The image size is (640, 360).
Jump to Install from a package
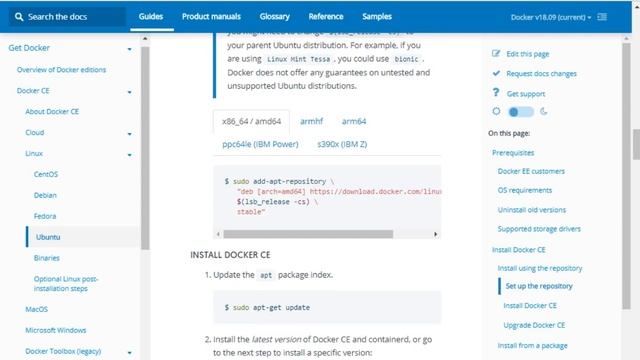pyautogui.click(x=532, y=346)
